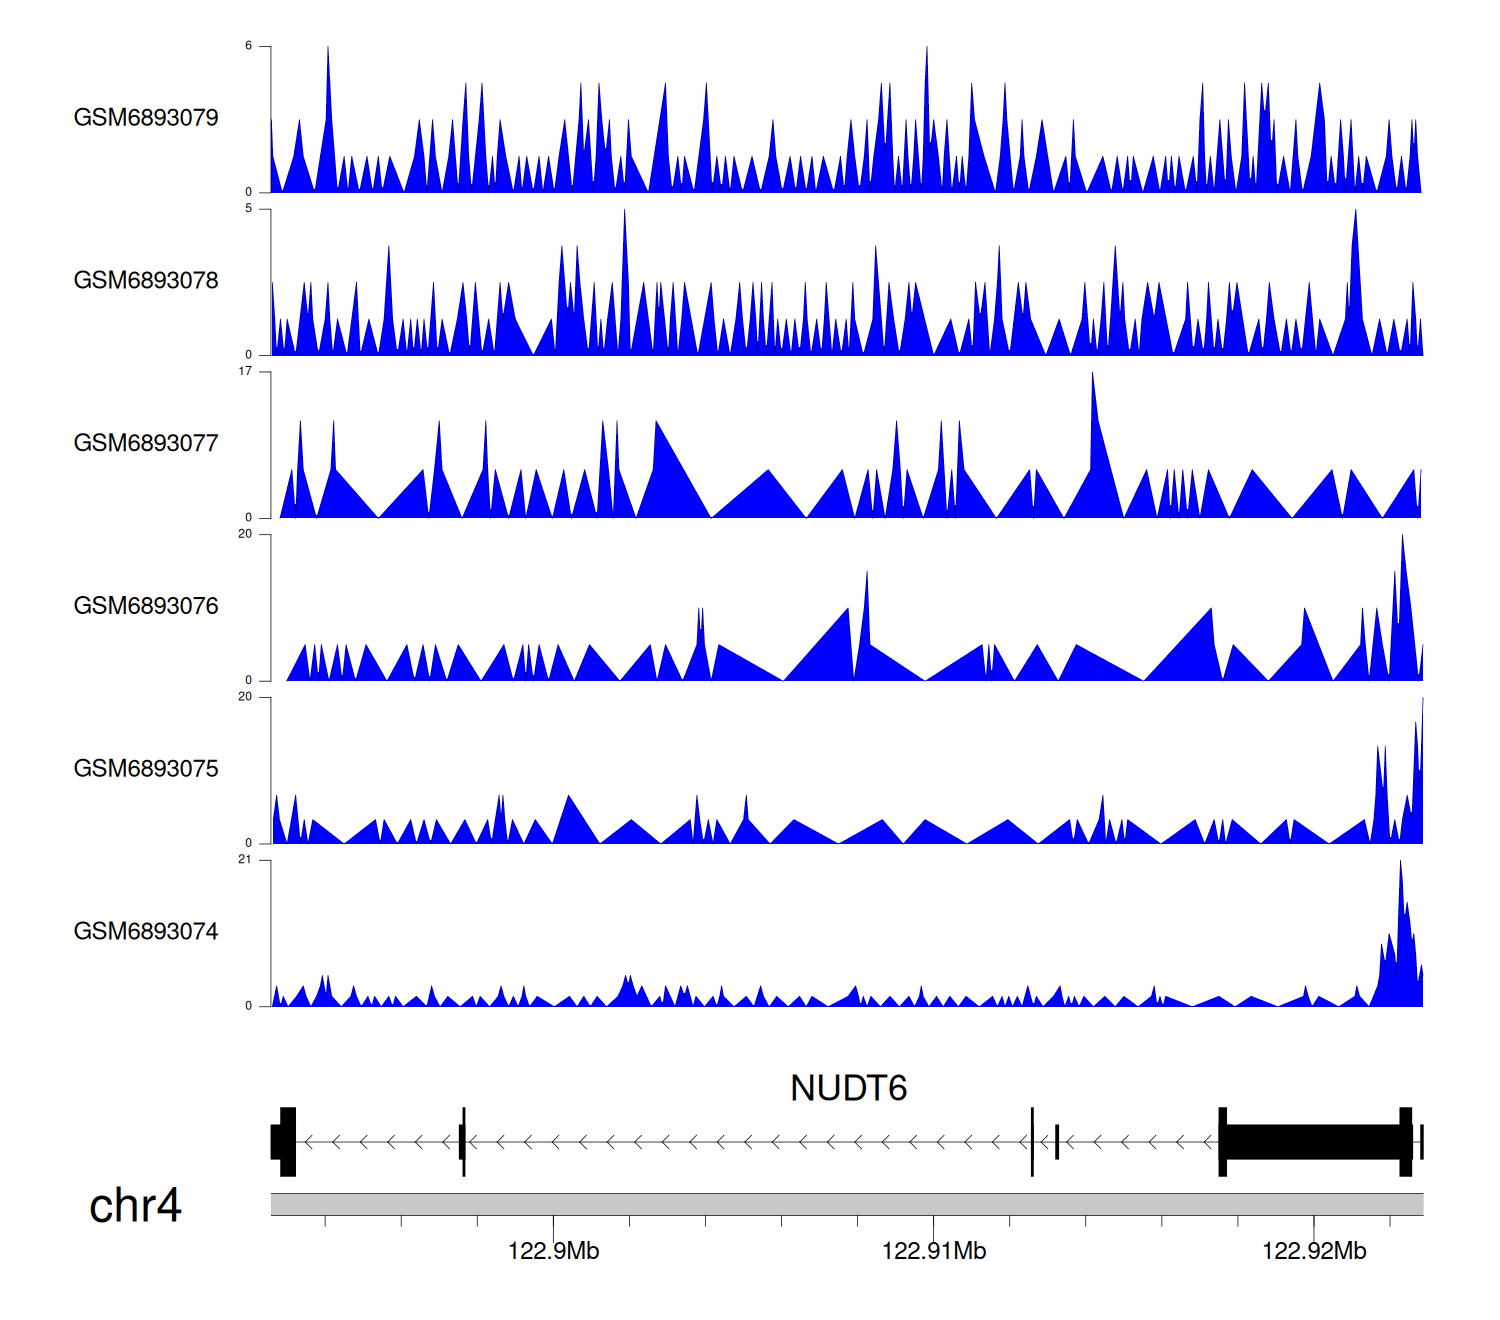Click y-axis maximum value 17
Screen dimensions: 1500x1320
point(245,372)
